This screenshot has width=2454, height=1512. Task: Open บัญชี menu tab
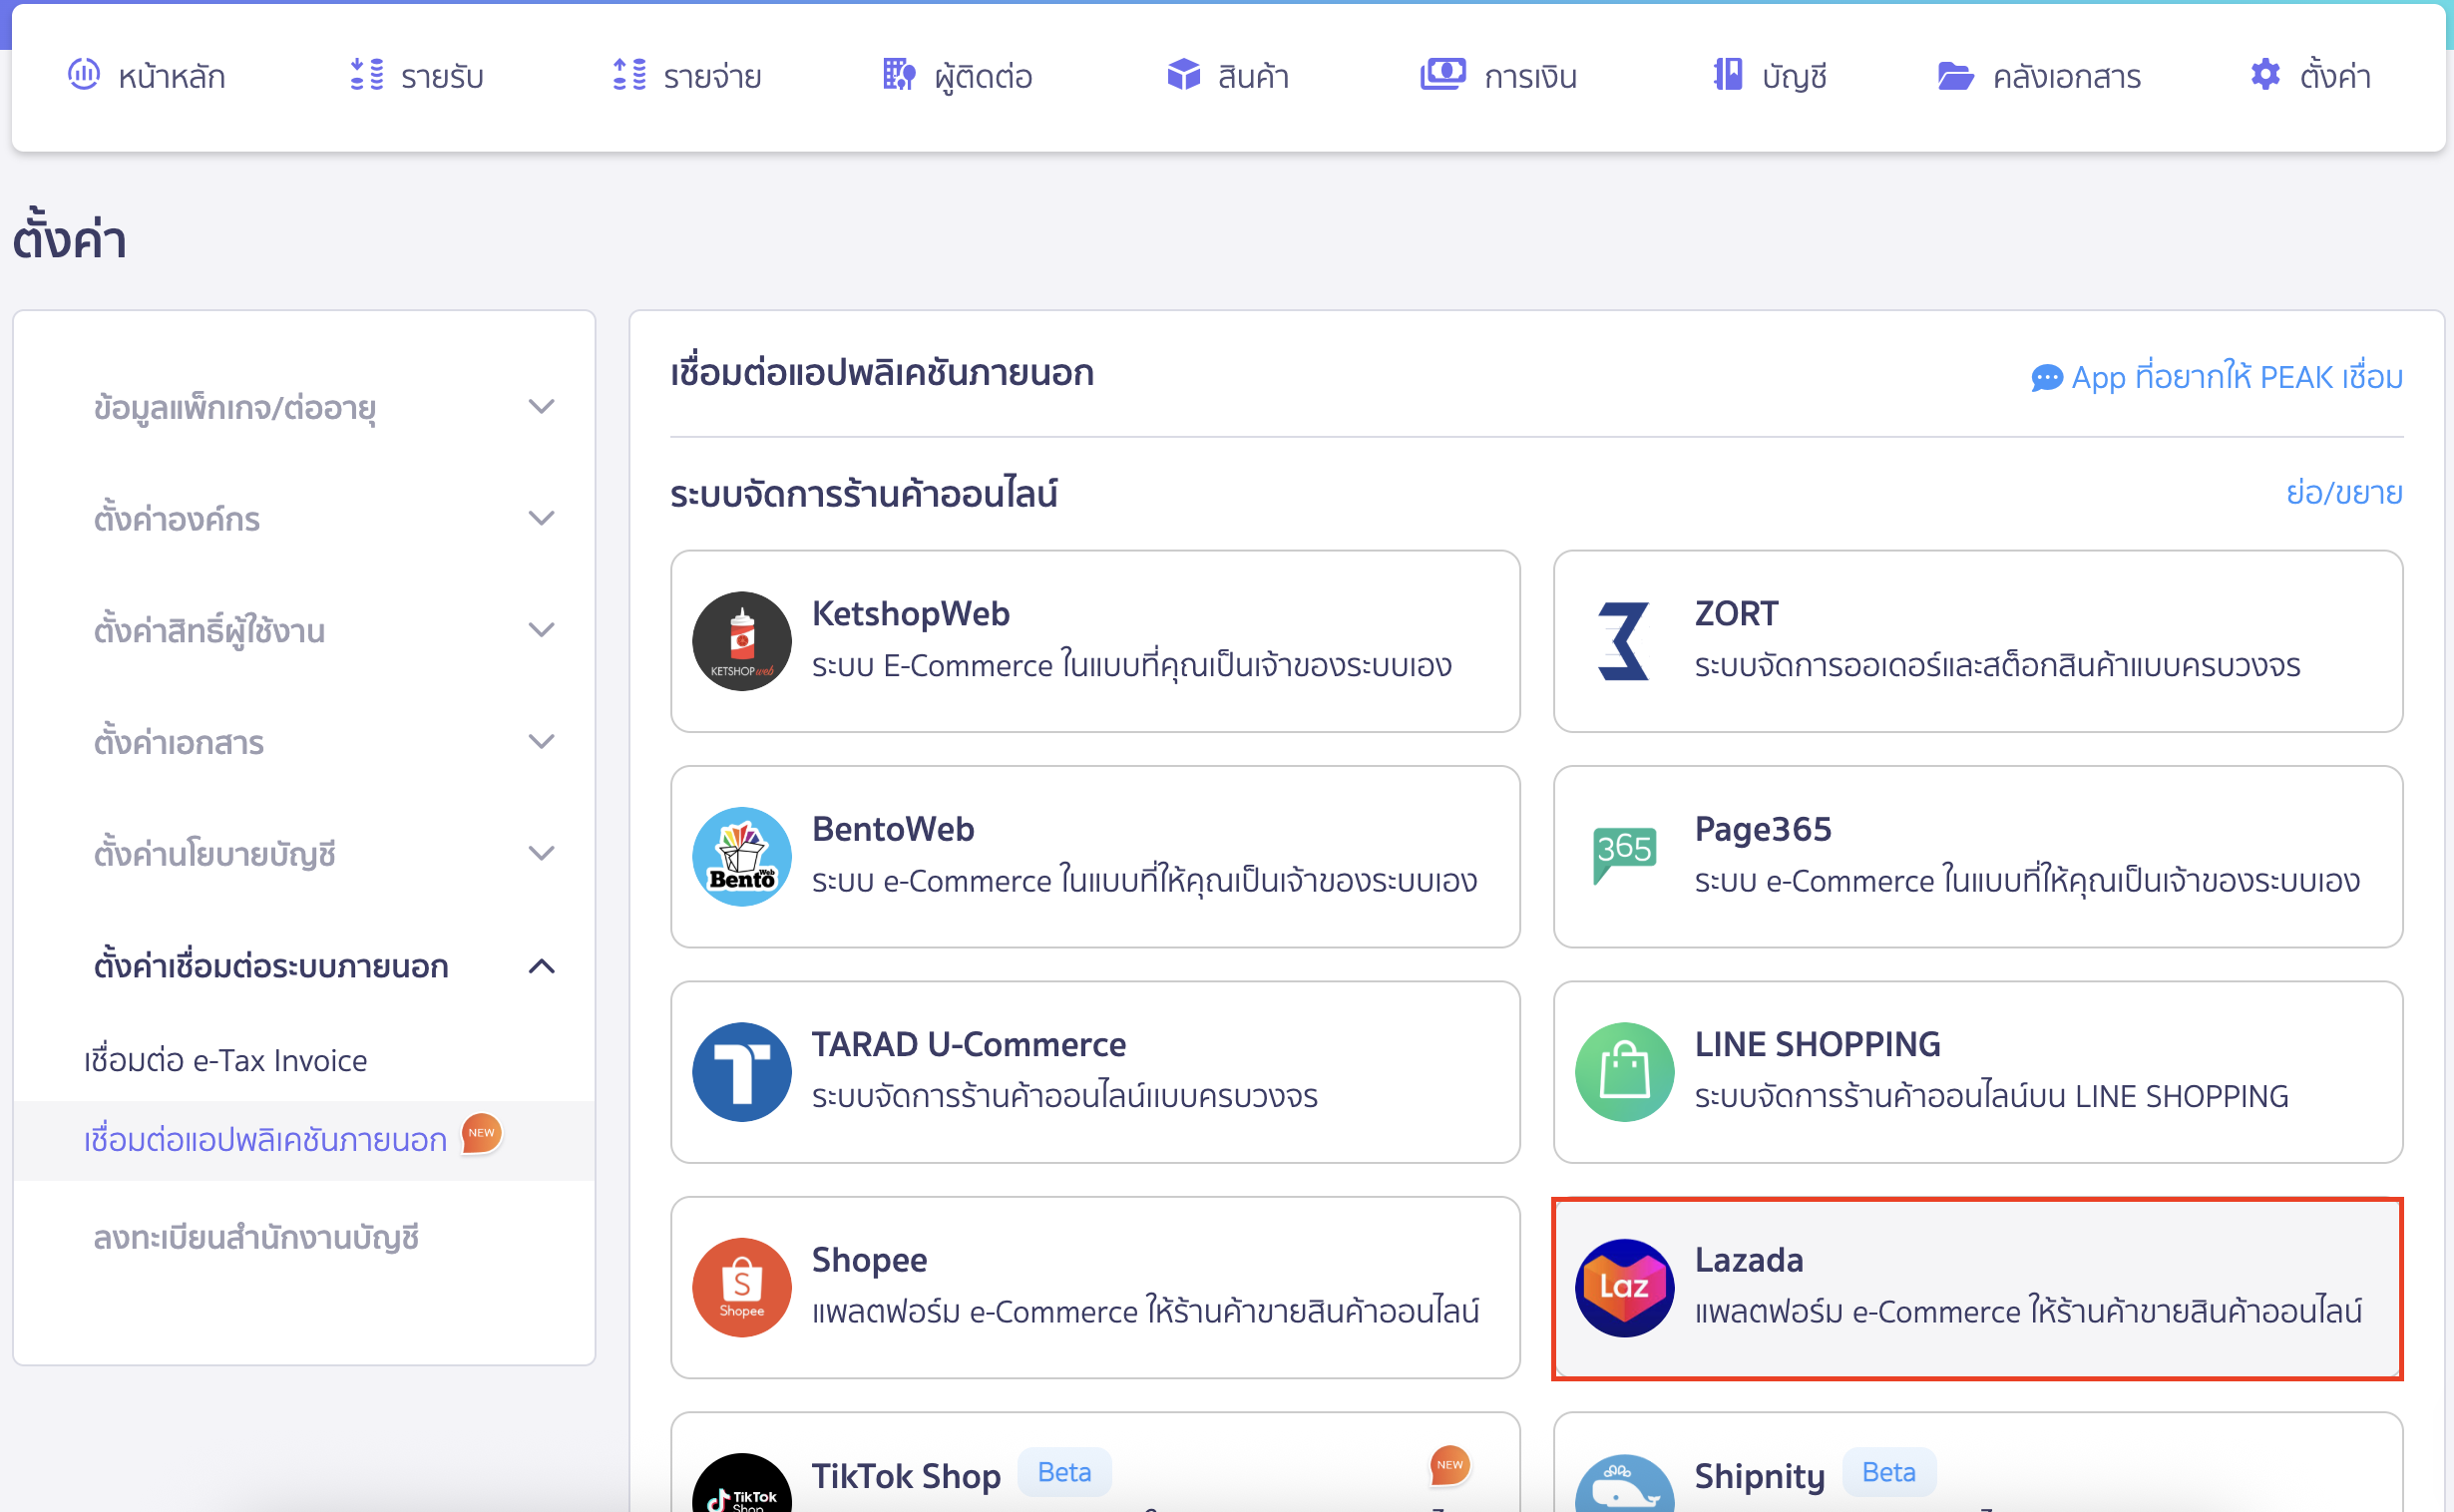tap(1770, 76)
